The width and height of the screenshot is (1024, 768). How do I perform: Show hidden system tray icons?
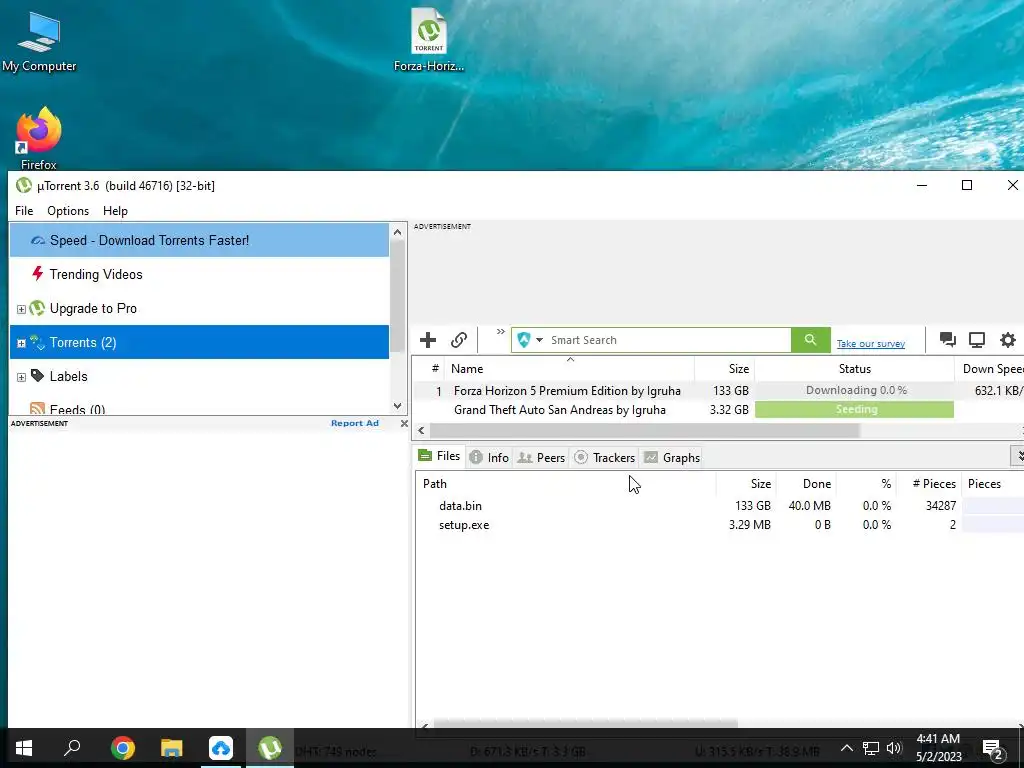pyautogui.click(x=846, y=748)
